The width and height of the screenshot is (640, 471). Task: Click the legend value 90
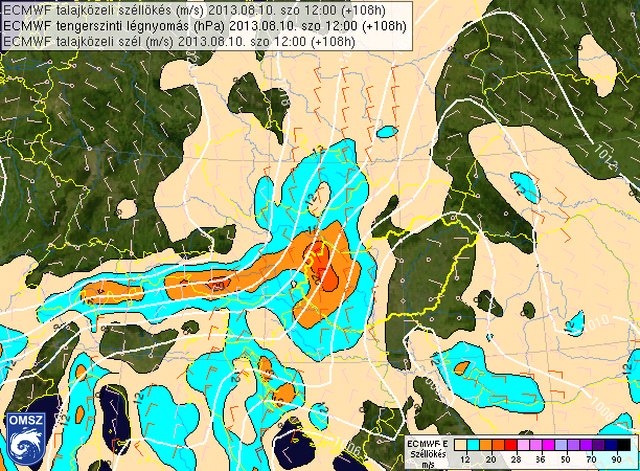(x=617, y=460)
